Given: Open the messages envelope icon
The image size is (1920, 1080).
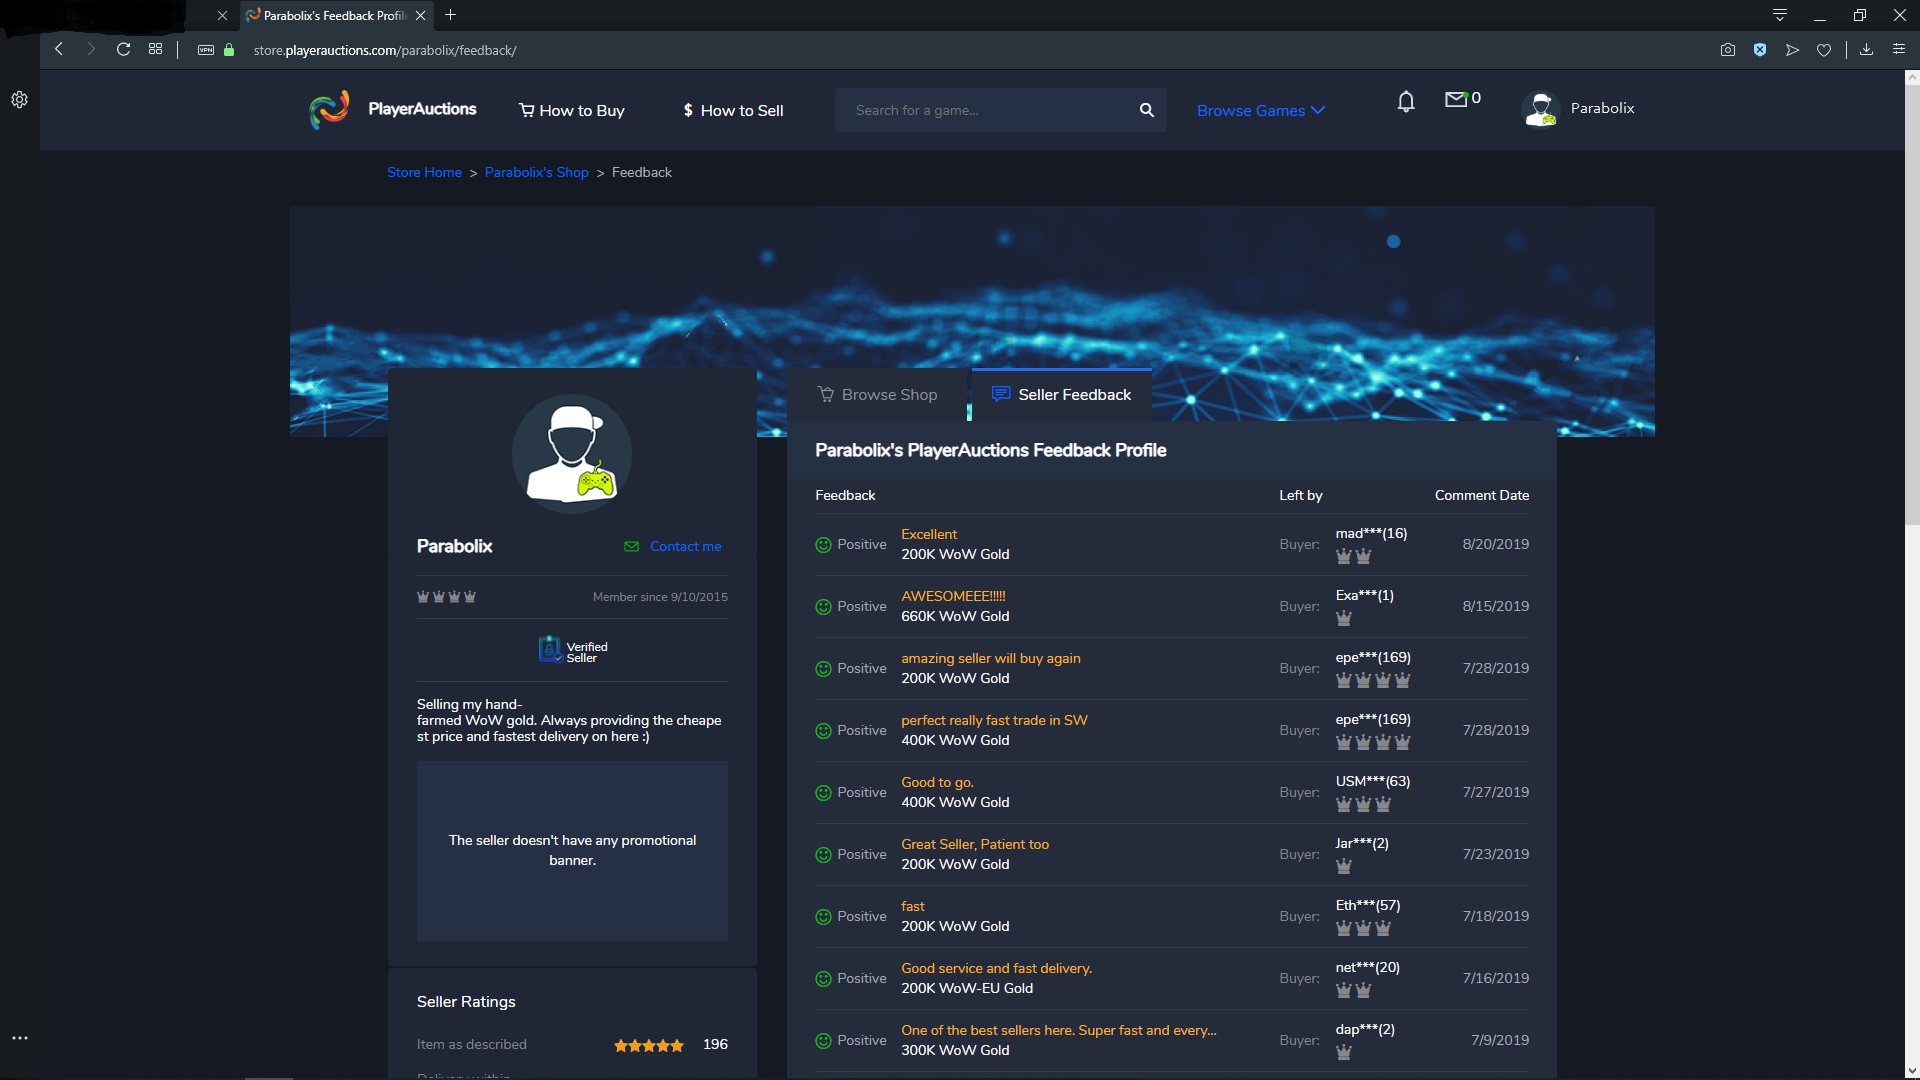Looking at the screenshot, I should point(1456,99).
